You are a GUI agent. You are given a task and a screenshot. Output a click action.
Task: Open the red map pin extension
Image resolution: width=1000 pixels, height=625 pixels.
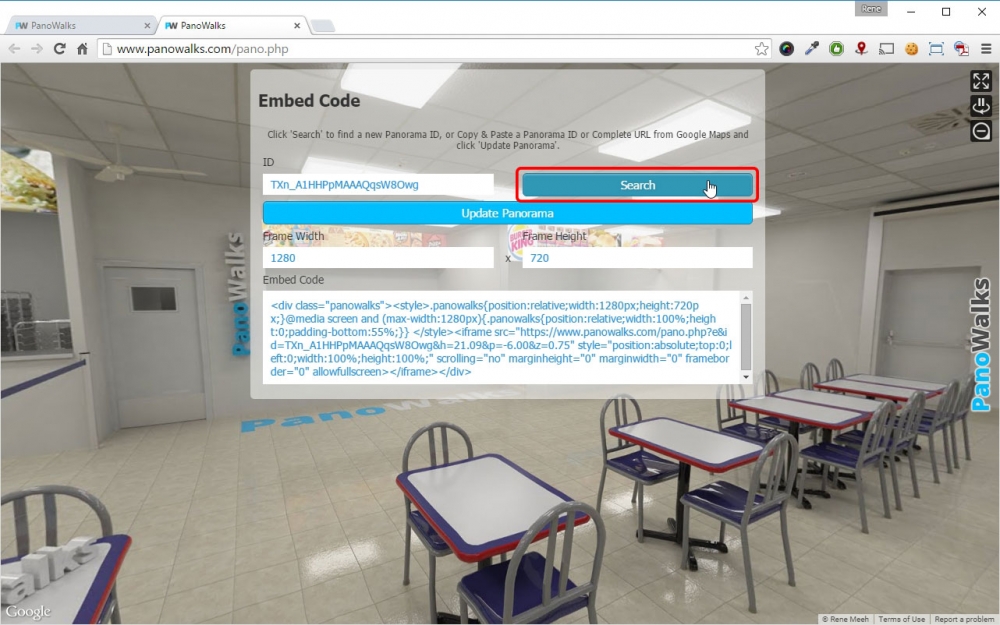click(861, 48)
